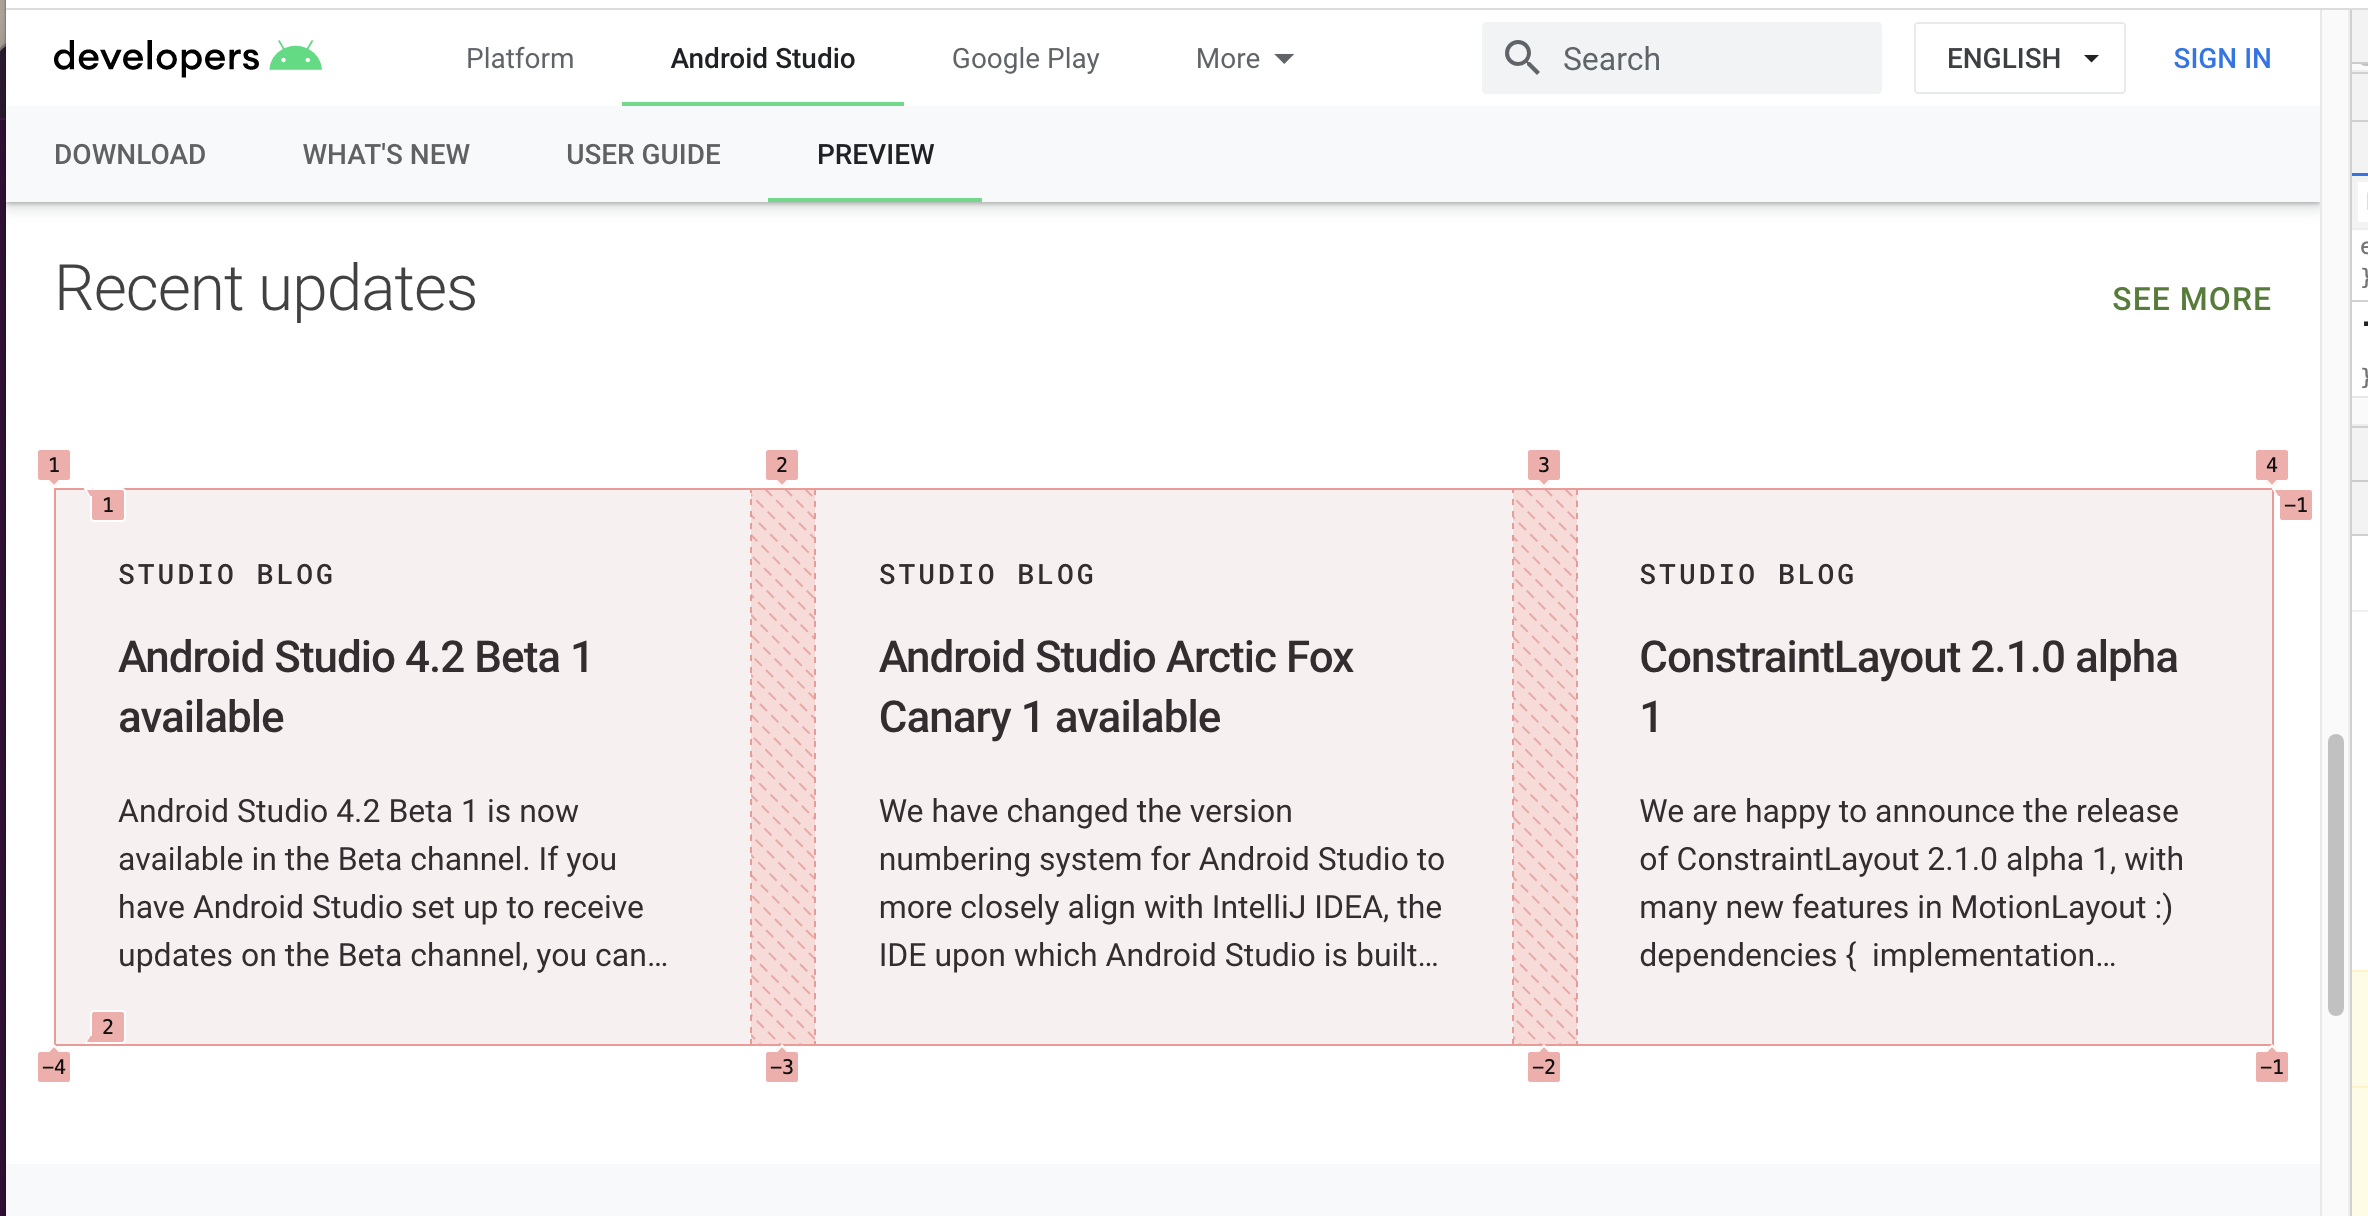The width and height of the screenshot is (2368, 1216).
Task: Click the search magnifier icon
Action: [x=1521, y=58]
